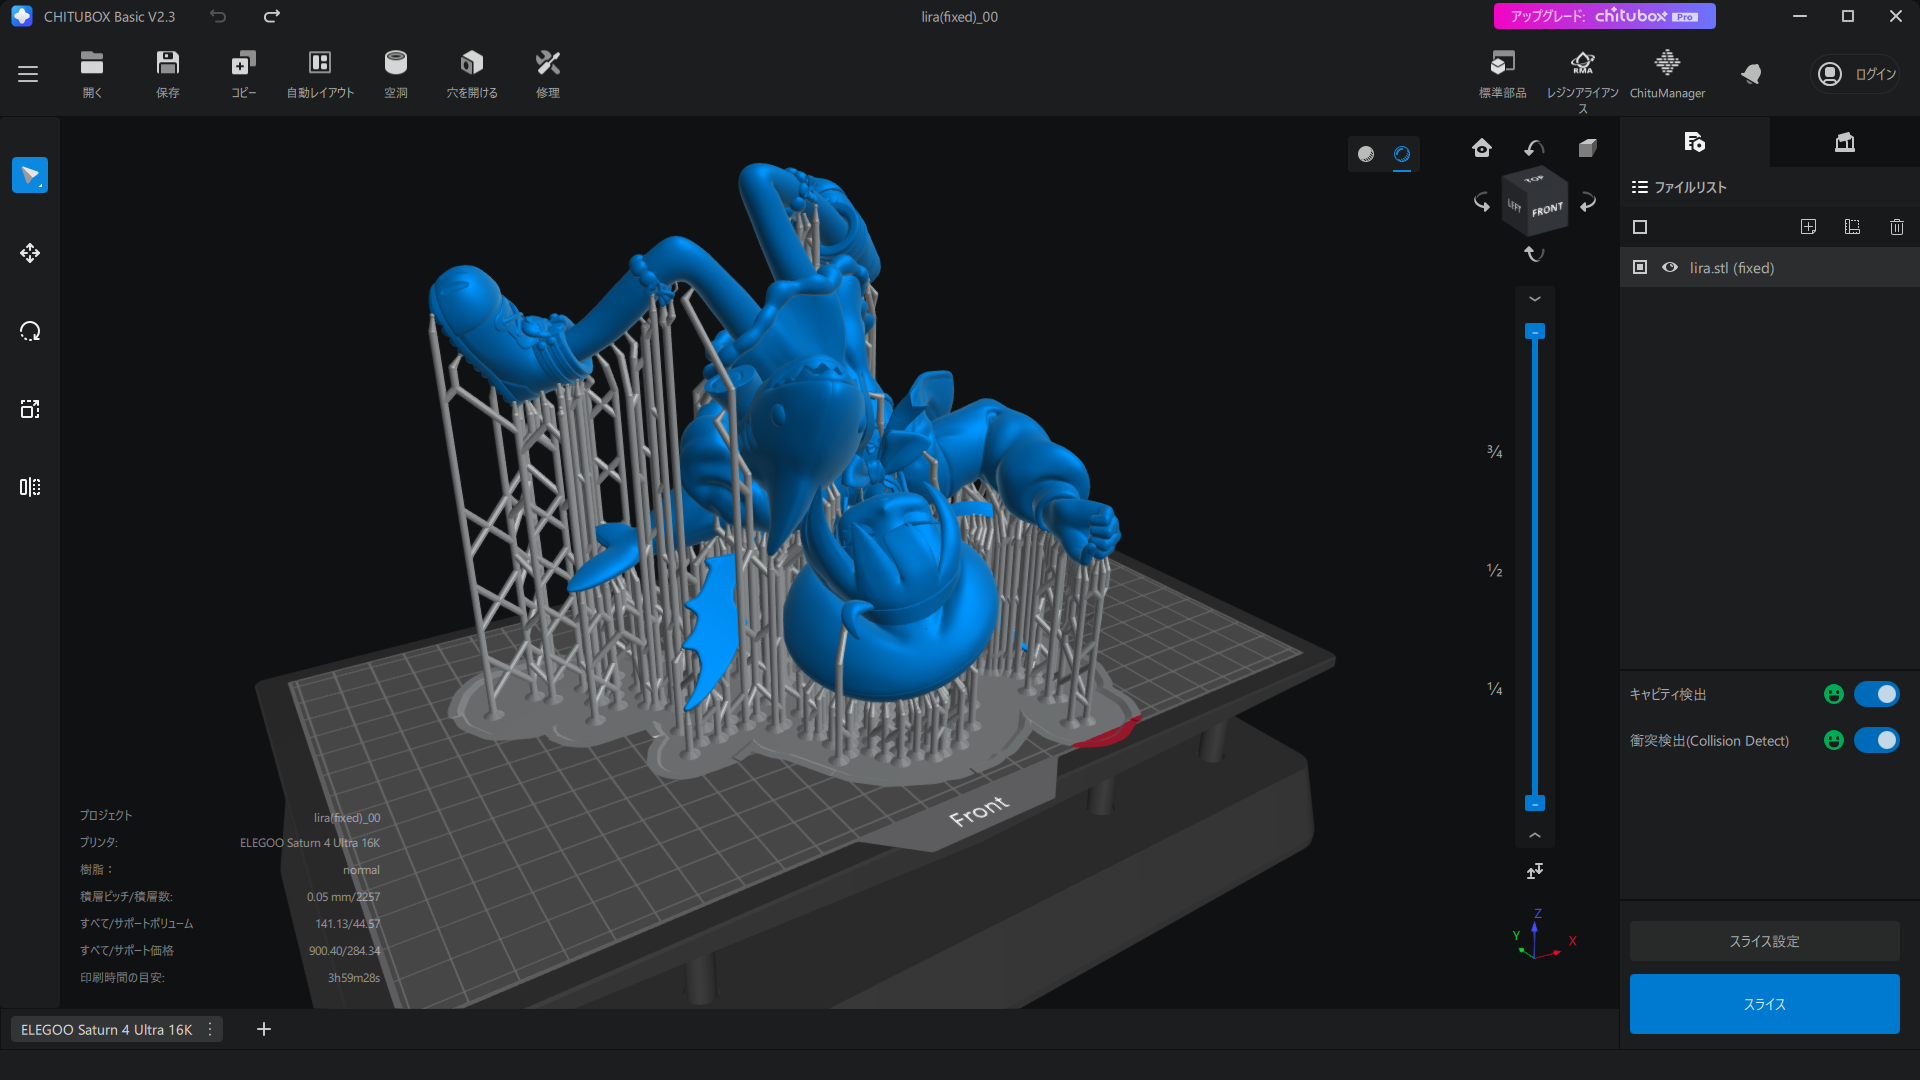The width and height of the screenshot is (1920, 1080).
Task: Click the print time value 3h59m28s
Action: [354, 978]
